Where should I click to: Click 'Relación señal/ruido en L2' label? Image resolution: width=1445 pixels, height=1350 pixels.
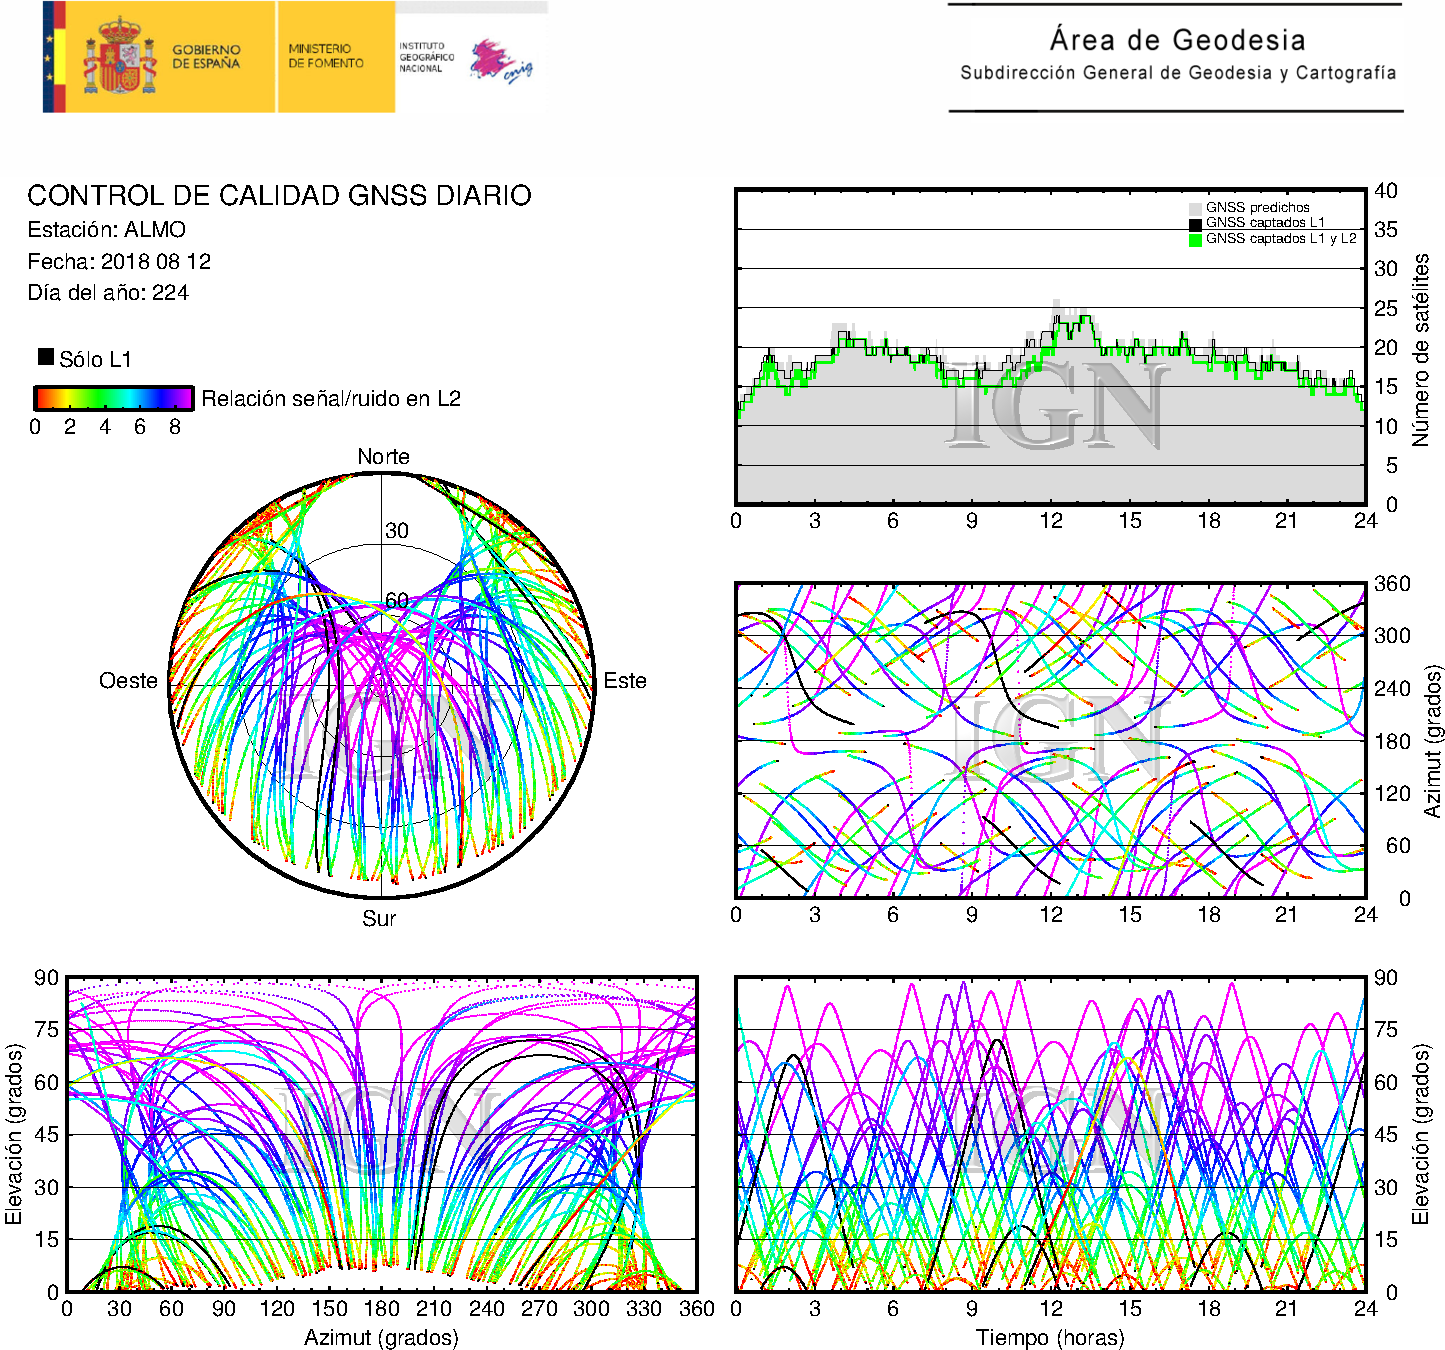331,398
